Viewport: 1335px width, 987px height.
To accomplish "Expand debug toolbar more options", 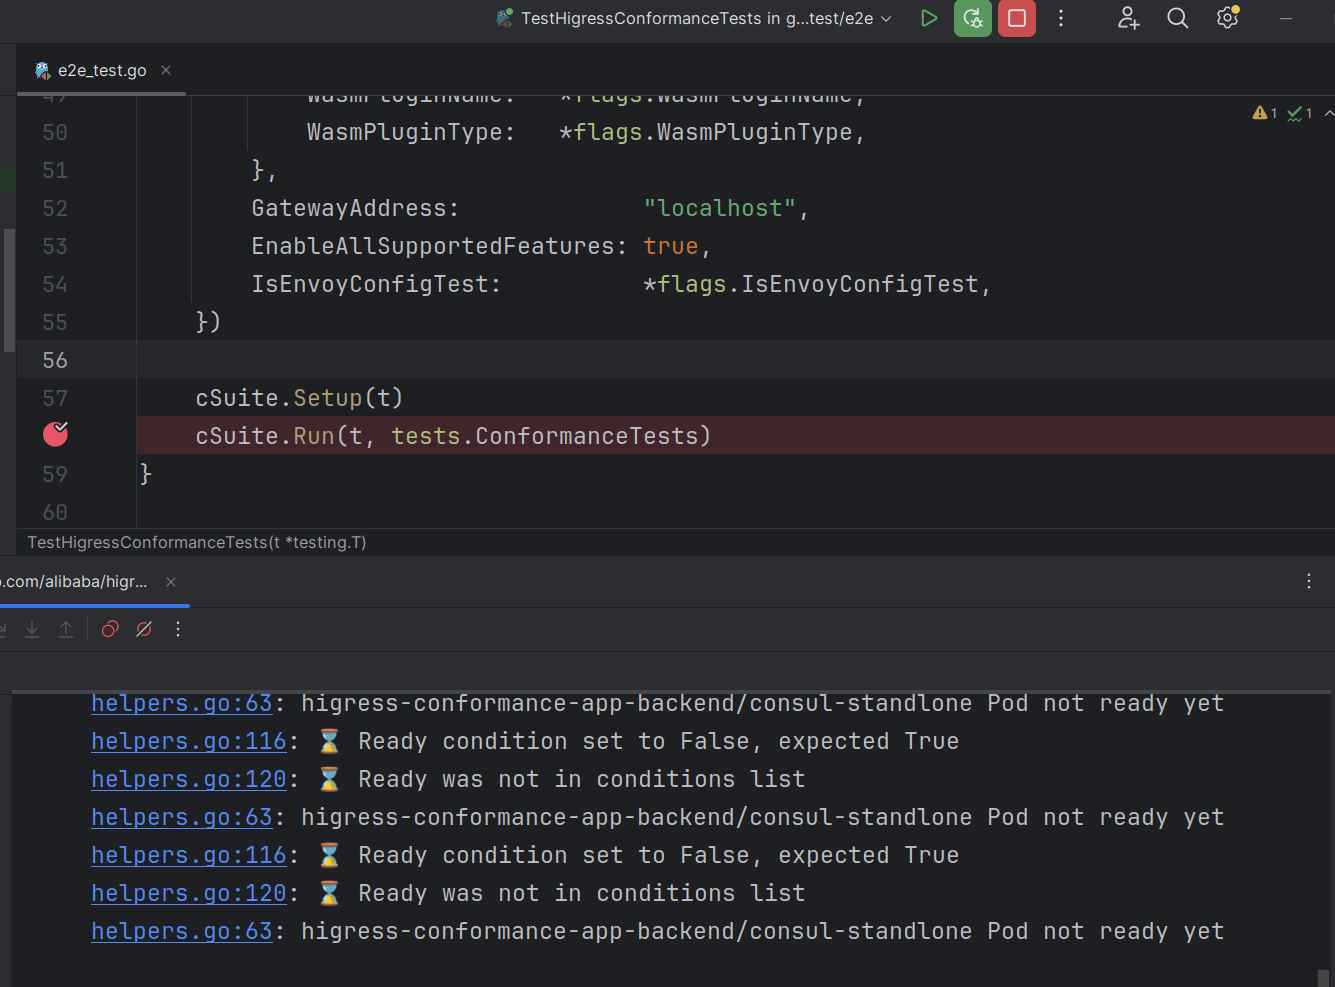I will (178, 629).
